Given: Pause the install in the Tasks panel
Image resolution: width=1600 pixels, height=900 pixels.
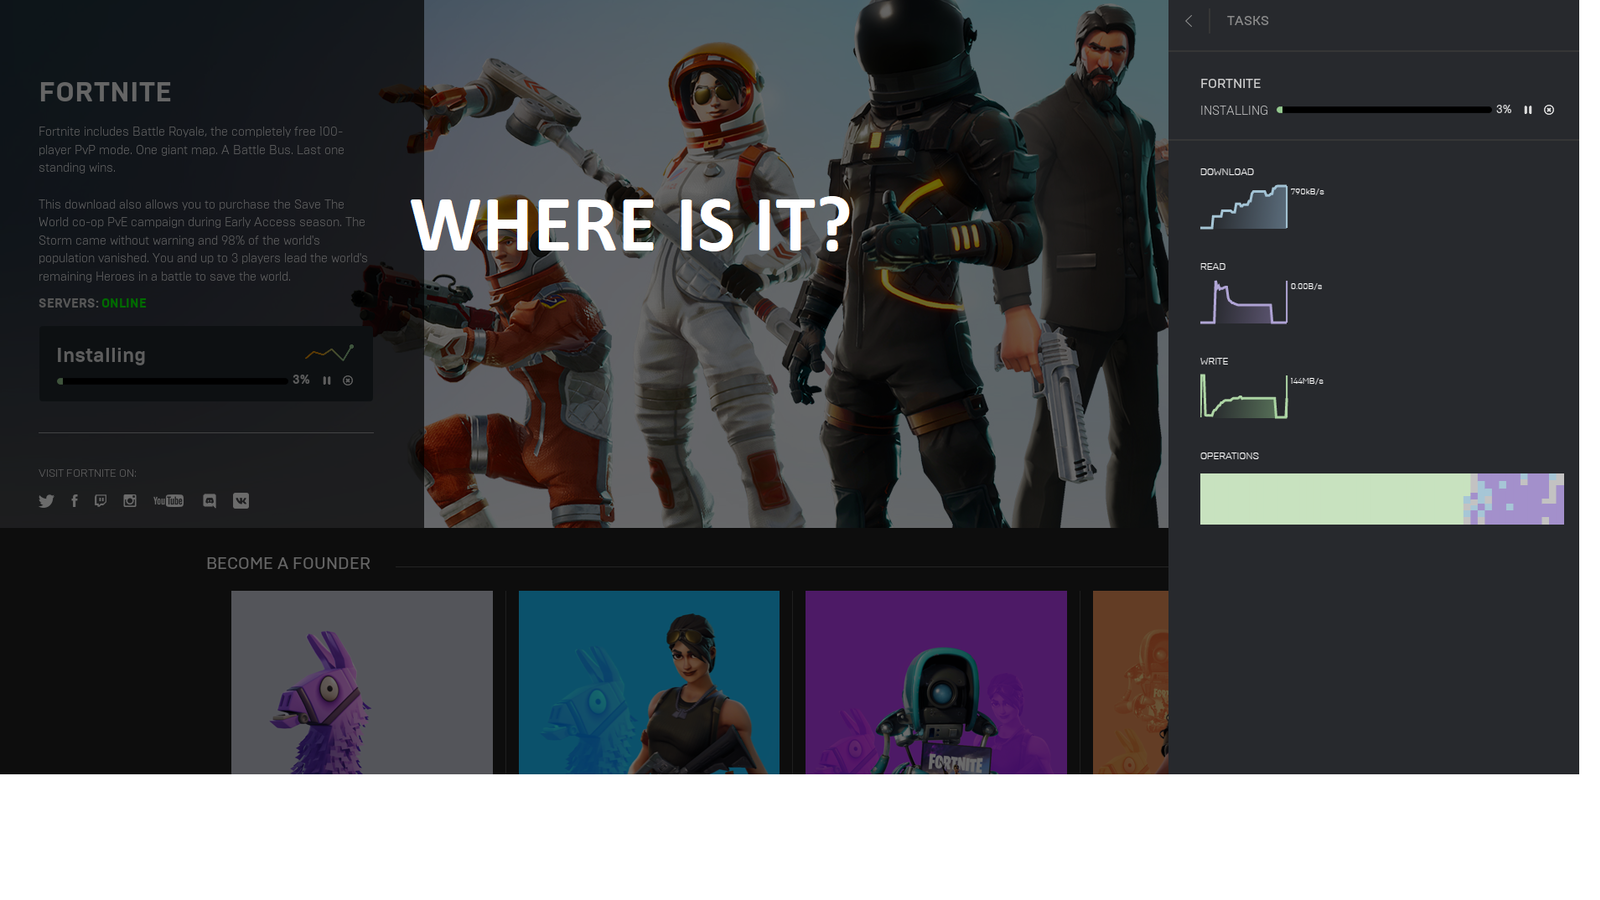Looking at the screenshot, I should 1528,110.
